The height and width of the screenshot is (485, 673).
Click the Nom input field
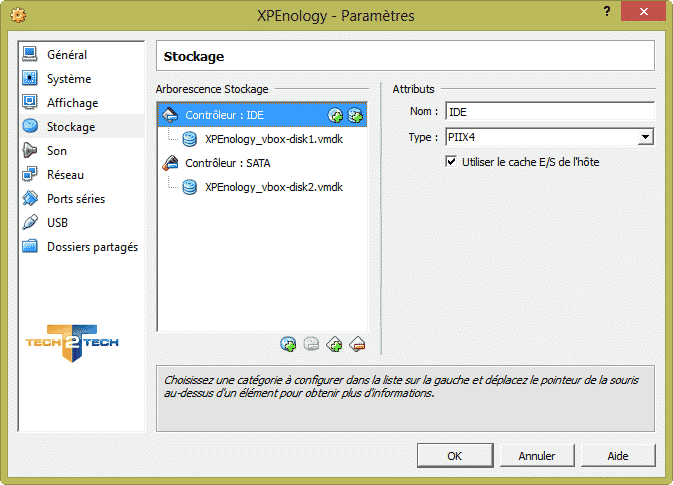pos(550,112)
